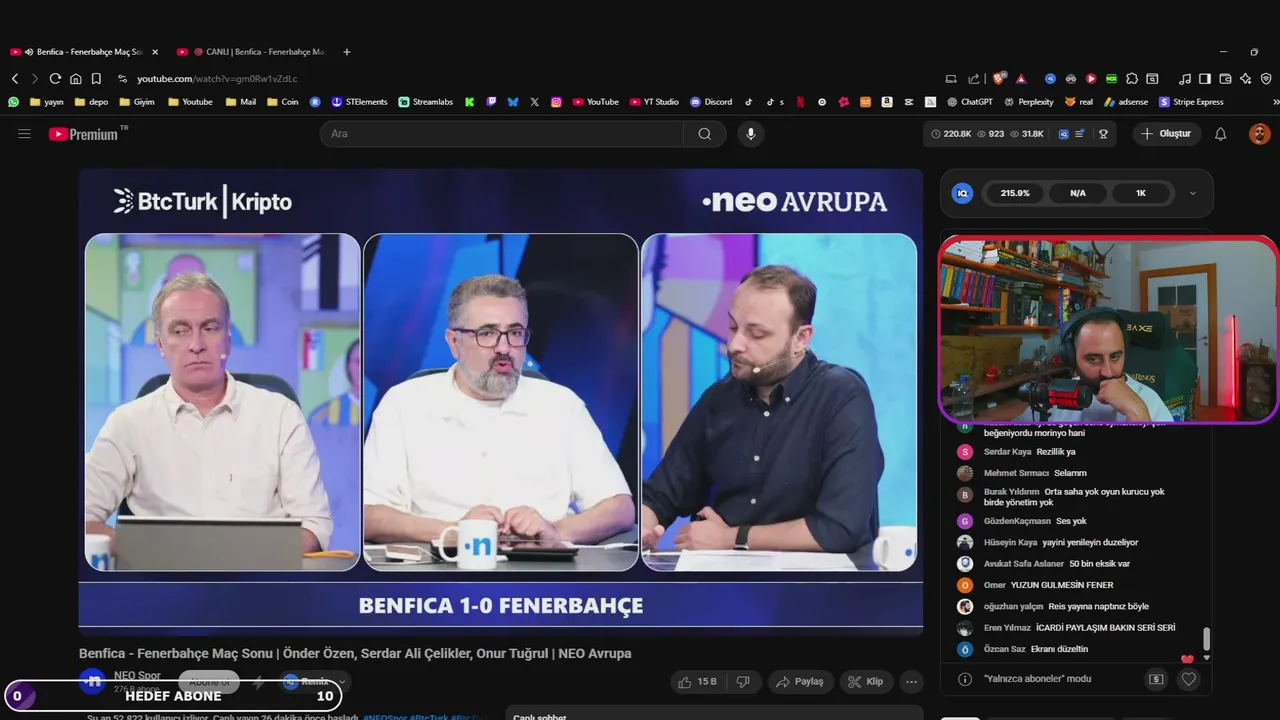Open the 'depo' bookmark folder
Image resolution: width=1280 pixels, height=720 pixels.
[91, 102]
